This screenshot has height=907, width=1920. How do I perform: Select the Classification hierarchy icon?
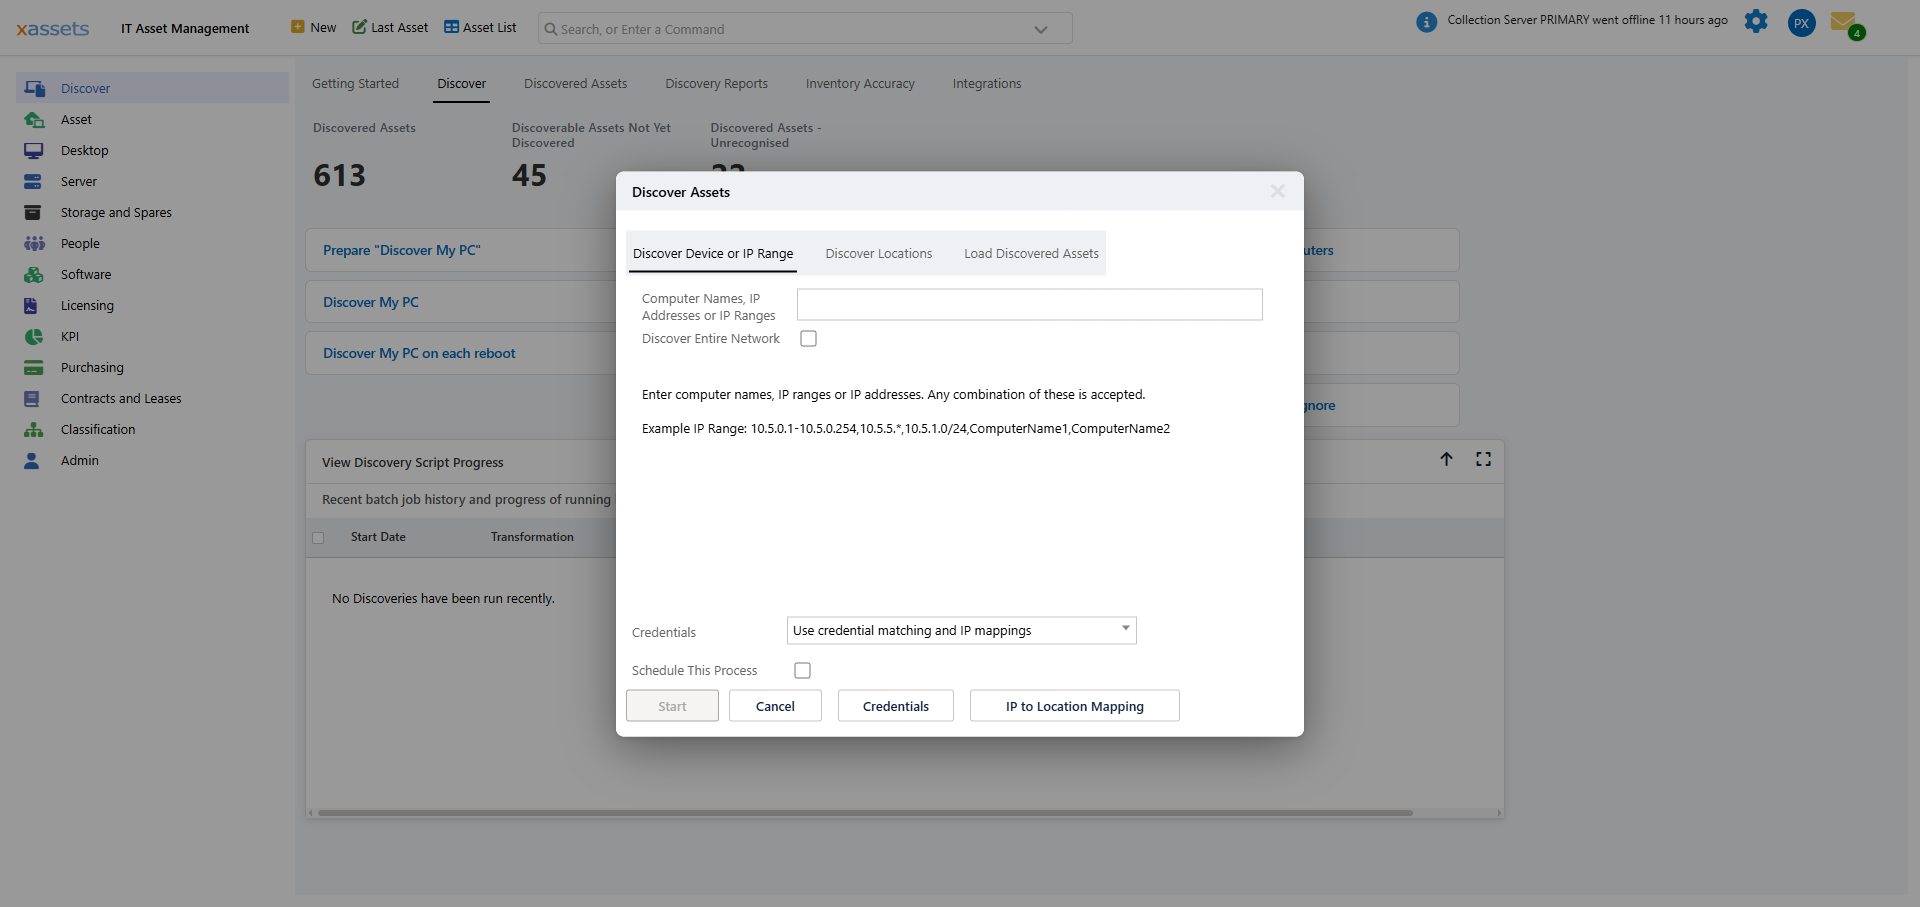(35, 429)
